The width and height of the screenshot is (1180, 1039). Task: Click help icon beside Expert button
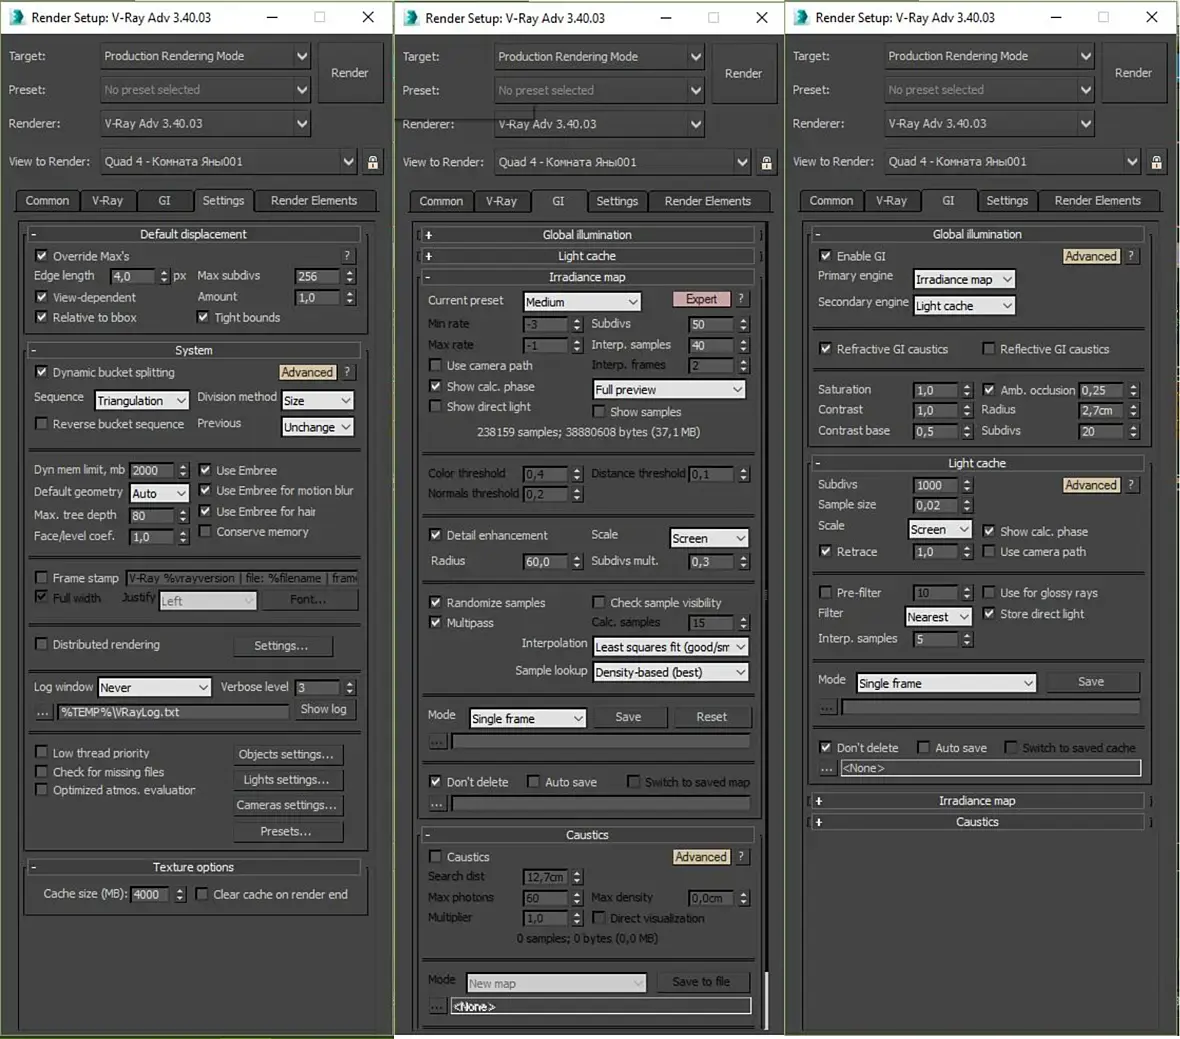pyautogui.click(x=741, y=299)
